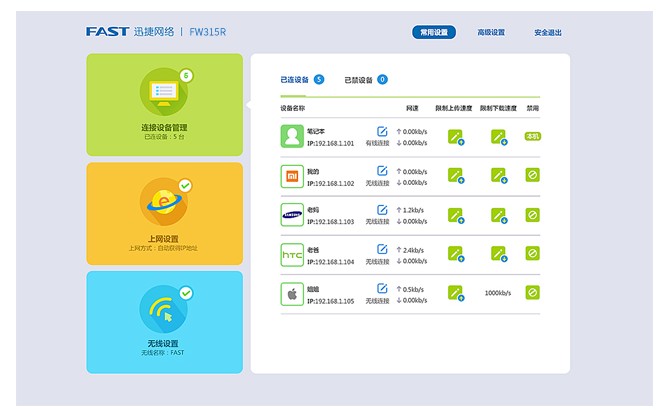Set upload limit for device 192.168.1.105

pyautogui.click(x=456, y=293)
